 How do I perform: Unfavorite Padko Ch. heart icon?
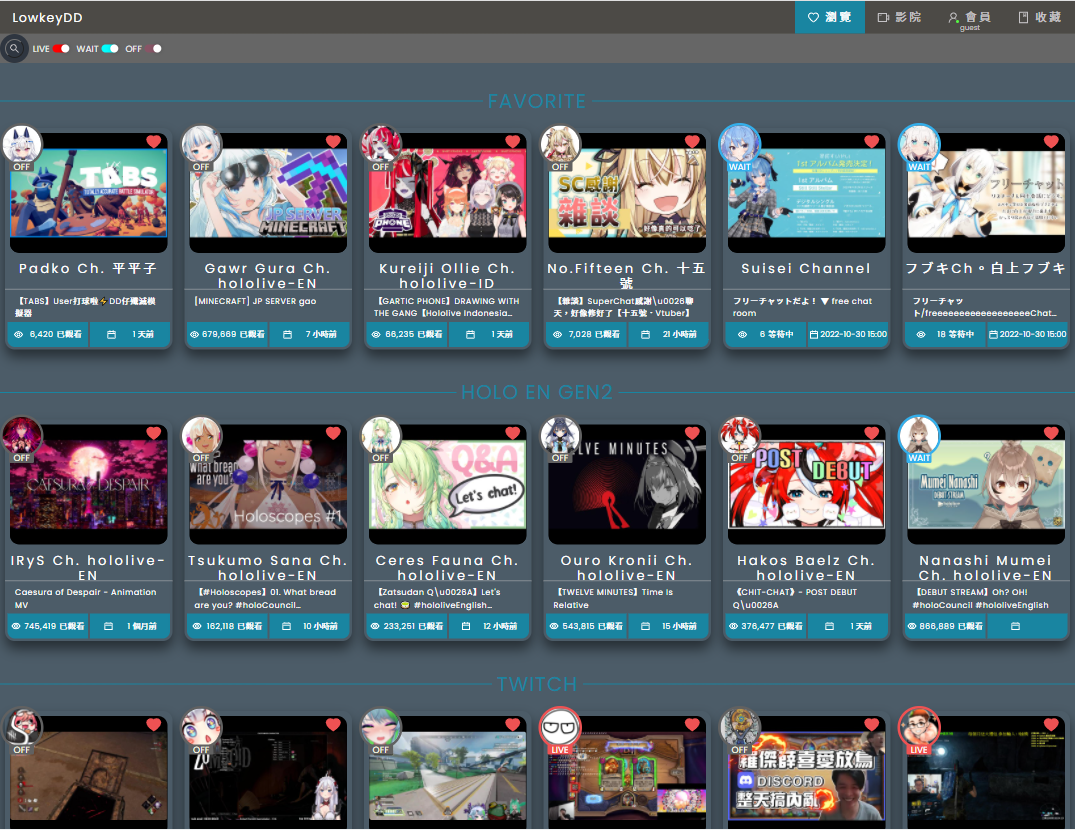click(x=154, y=141)
